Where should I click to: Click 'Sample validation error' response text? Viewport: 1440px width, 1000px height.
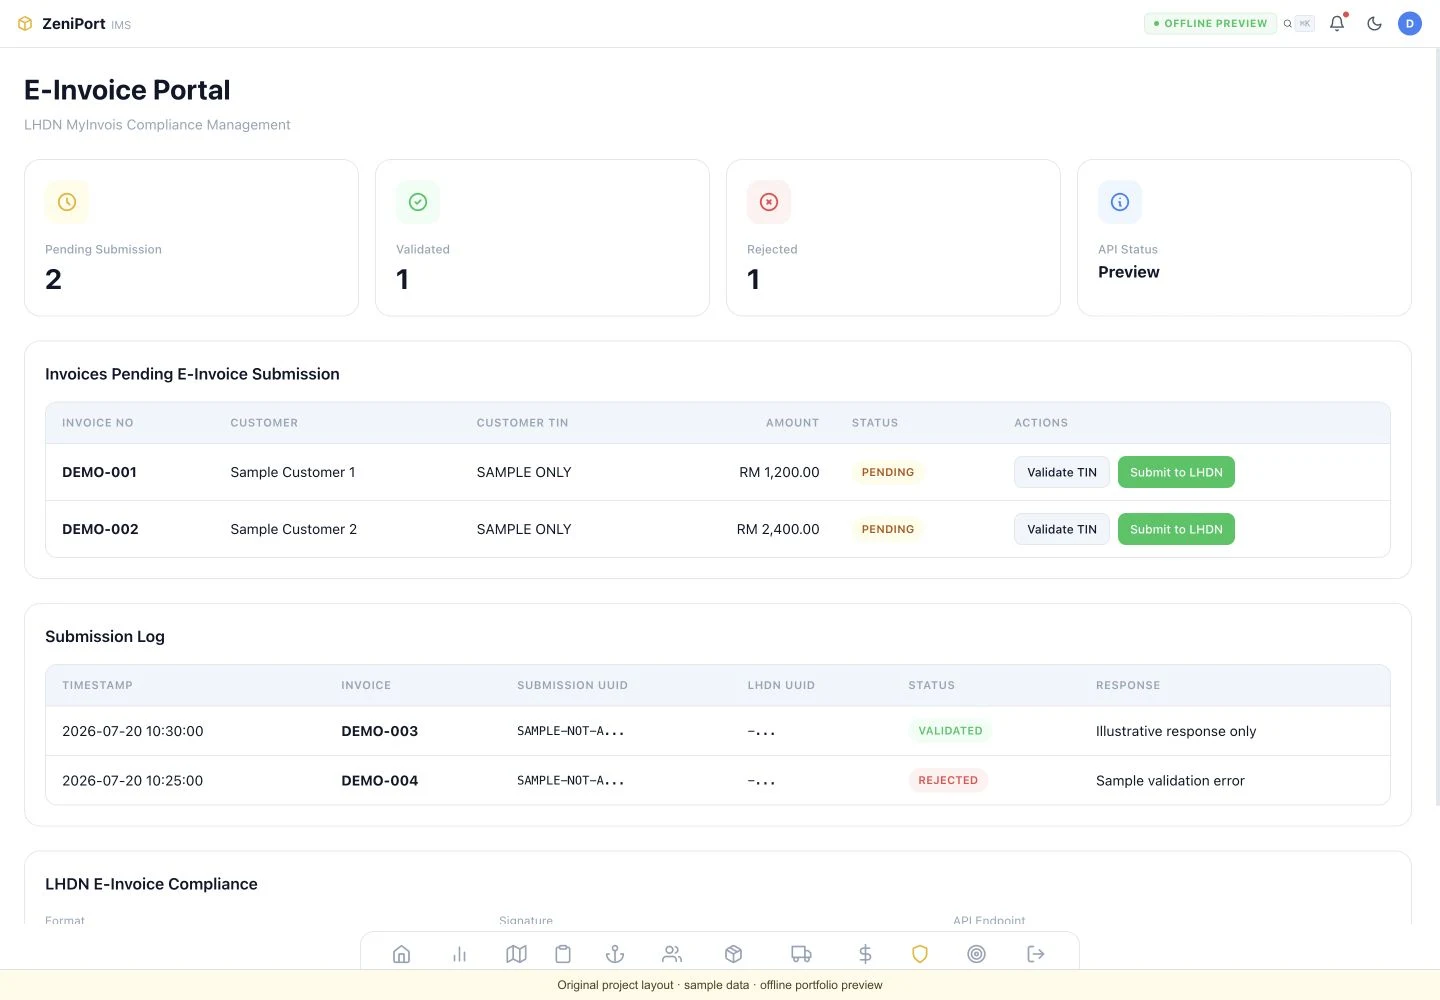pyautogui.click(x=1170, y=780)
